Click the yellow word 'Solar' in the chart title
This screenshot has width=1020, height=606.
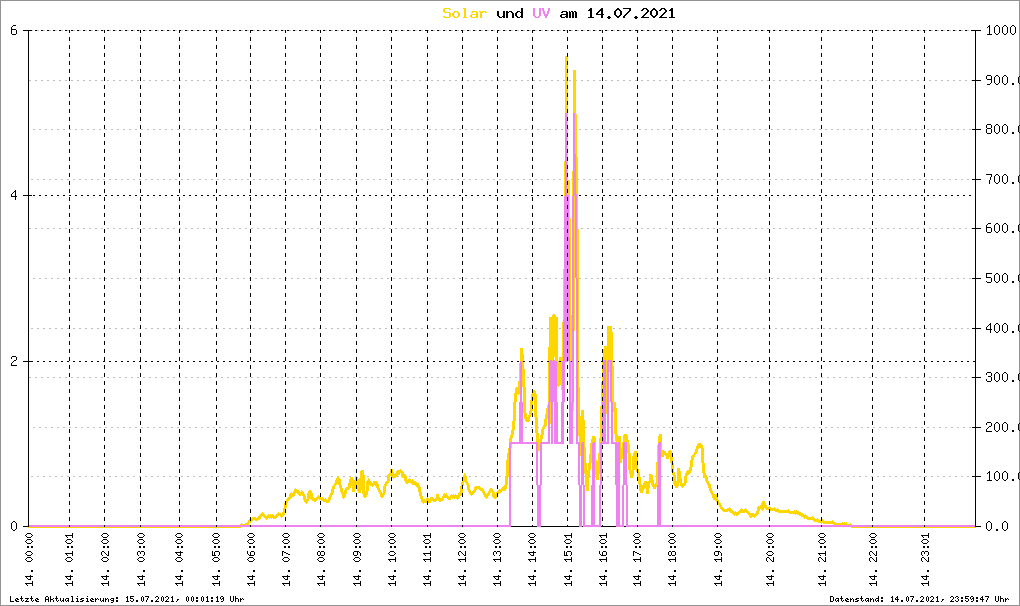pos(464,13)
